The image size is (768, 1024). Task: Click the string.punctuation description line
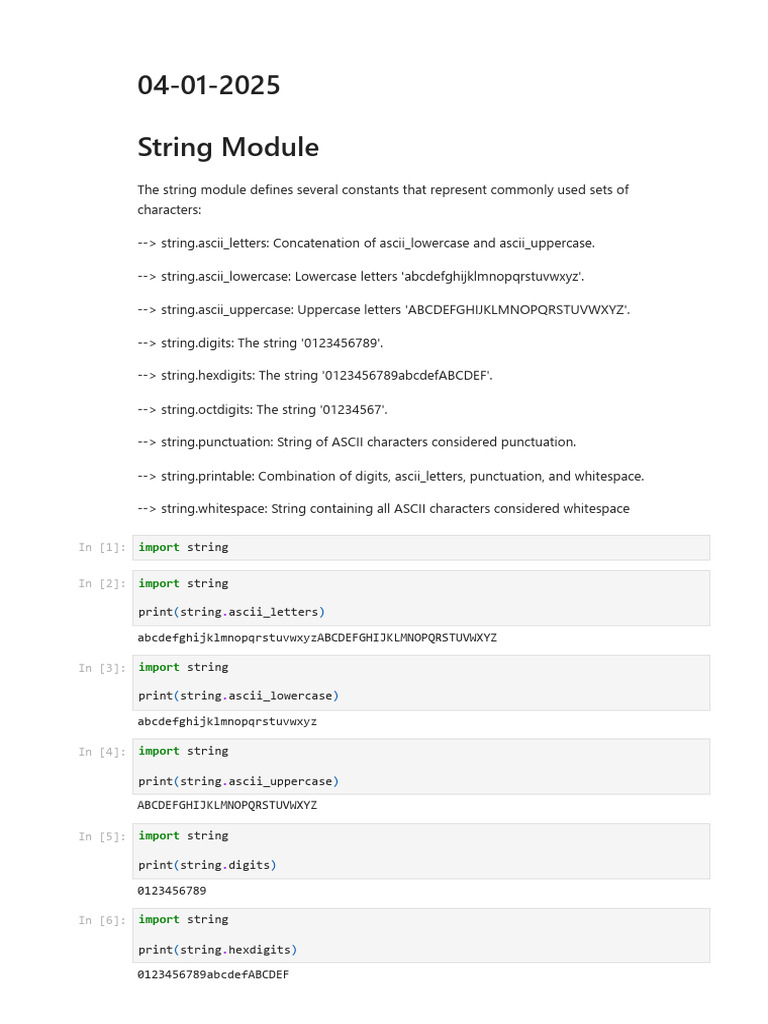[357, 442]
